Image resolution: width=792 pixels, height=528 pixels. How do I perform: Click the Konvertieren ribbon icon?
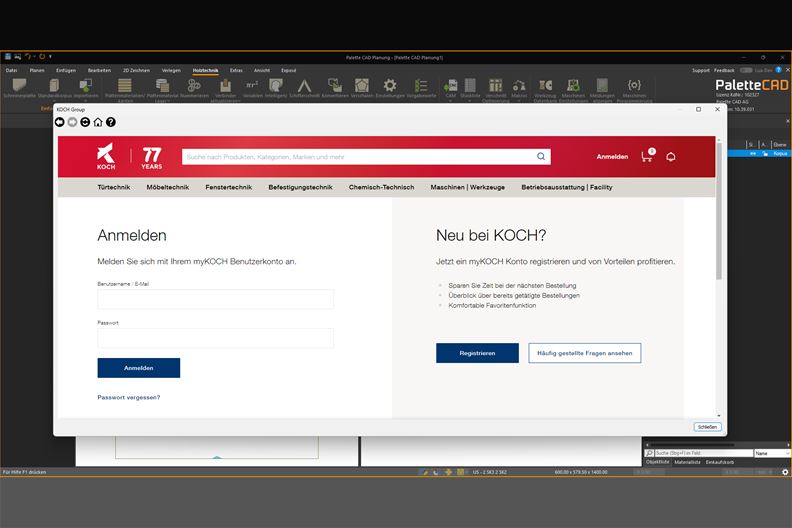335,85
